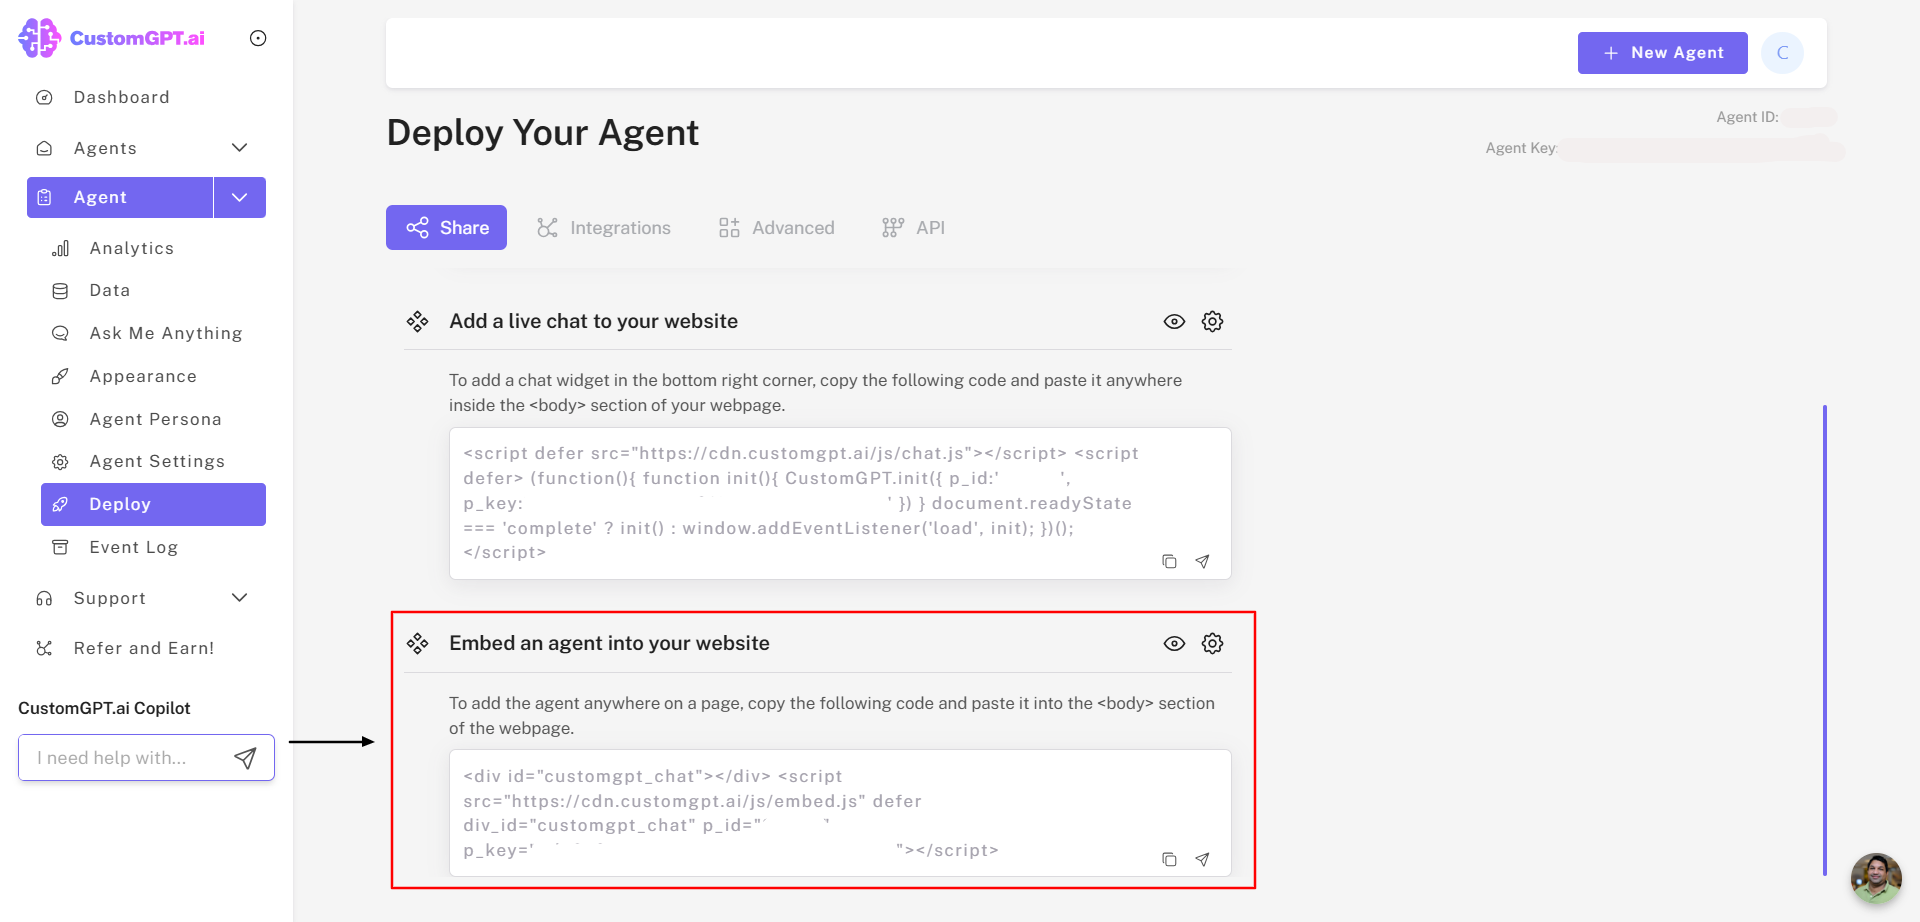Open Event Log

pyautogui.click(x=133, y=547)
